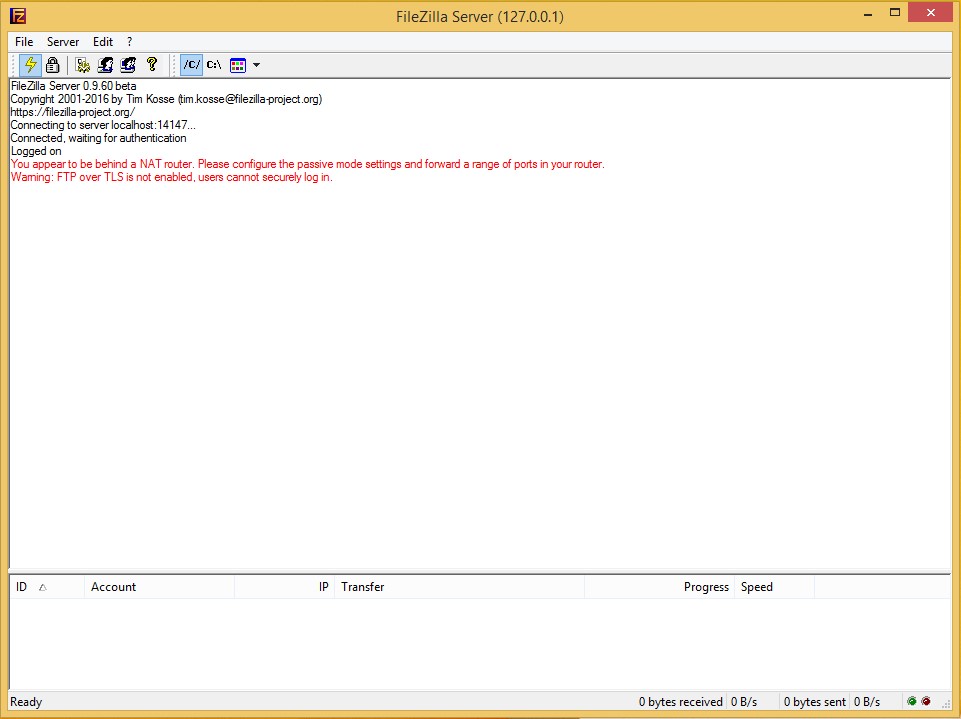Viewport: 961px width, 719px height.
Task: Minimize the FileZilla Server window
Action: [x=867, y=13]
